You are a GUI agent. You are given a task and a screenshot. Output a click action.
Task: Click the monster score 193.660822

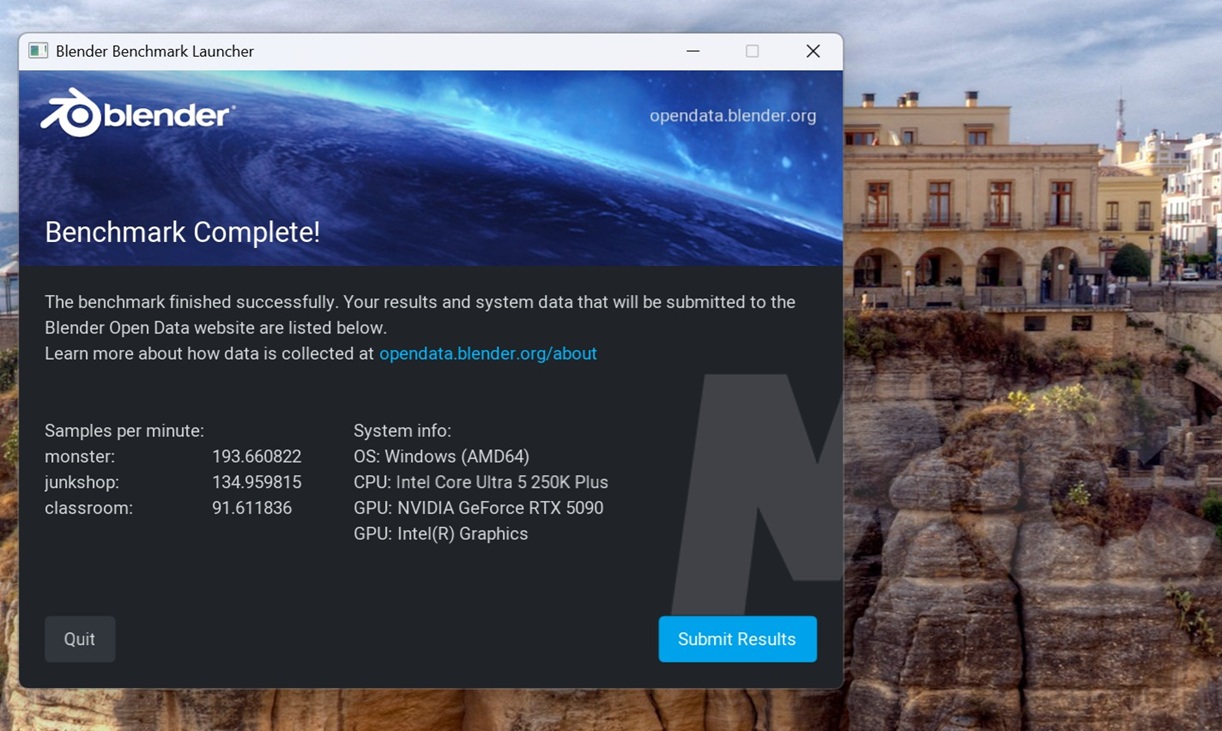(x=256, y=456)
